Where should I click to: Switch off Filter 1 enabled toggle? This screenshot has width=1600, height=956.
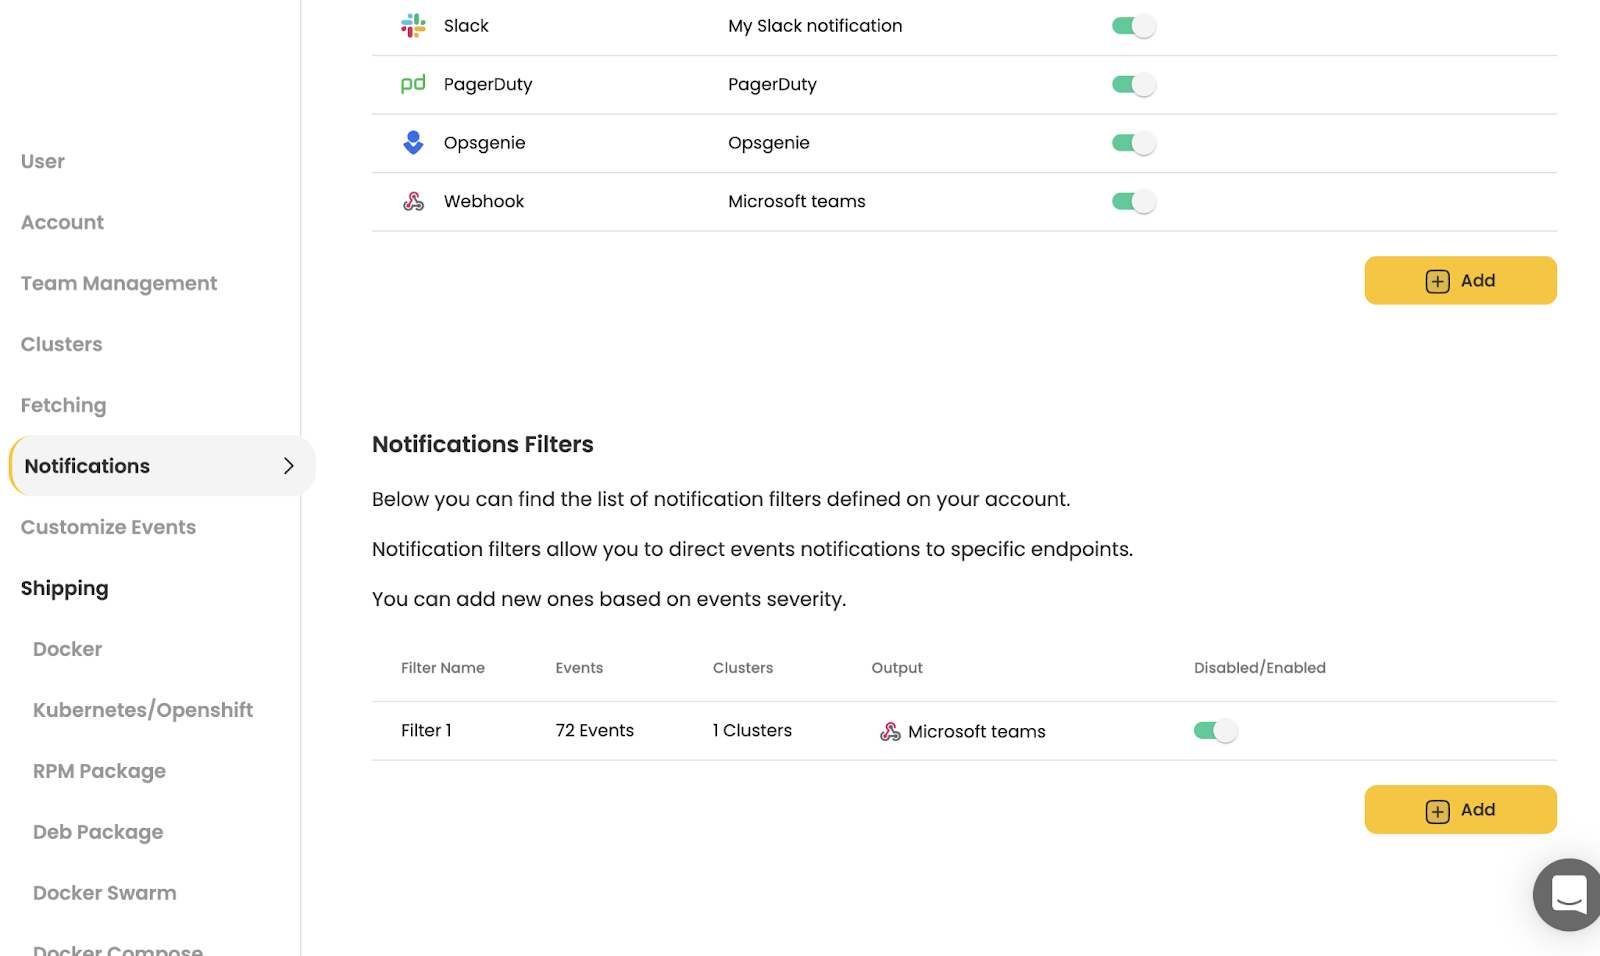(1215, 731)
